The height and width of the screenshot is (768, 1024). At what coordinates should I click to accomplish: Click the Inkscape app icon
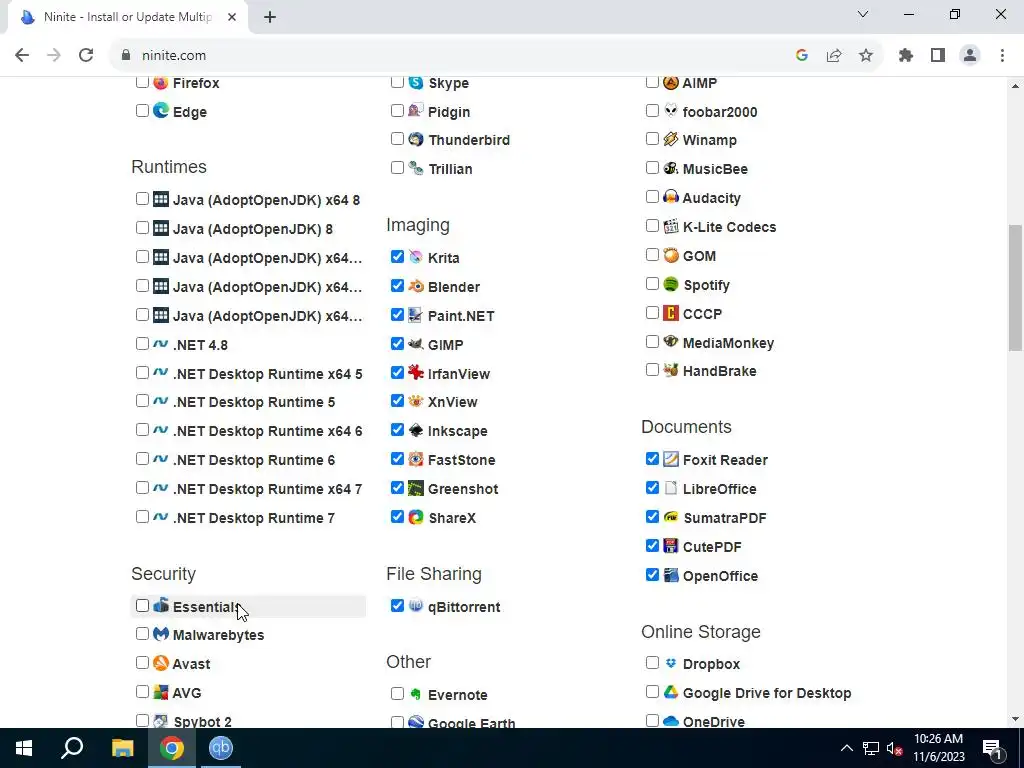[x=415, y=430]
